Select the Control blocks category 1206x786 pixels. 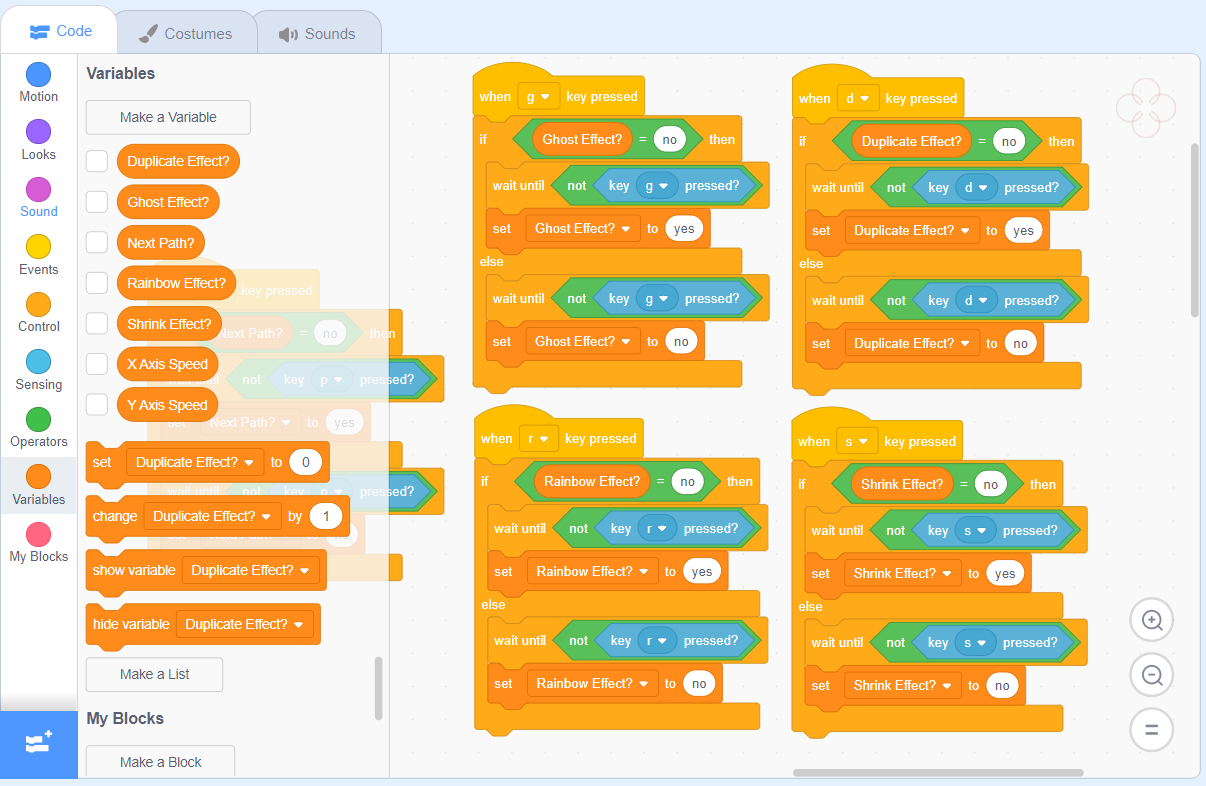point(38,312)
